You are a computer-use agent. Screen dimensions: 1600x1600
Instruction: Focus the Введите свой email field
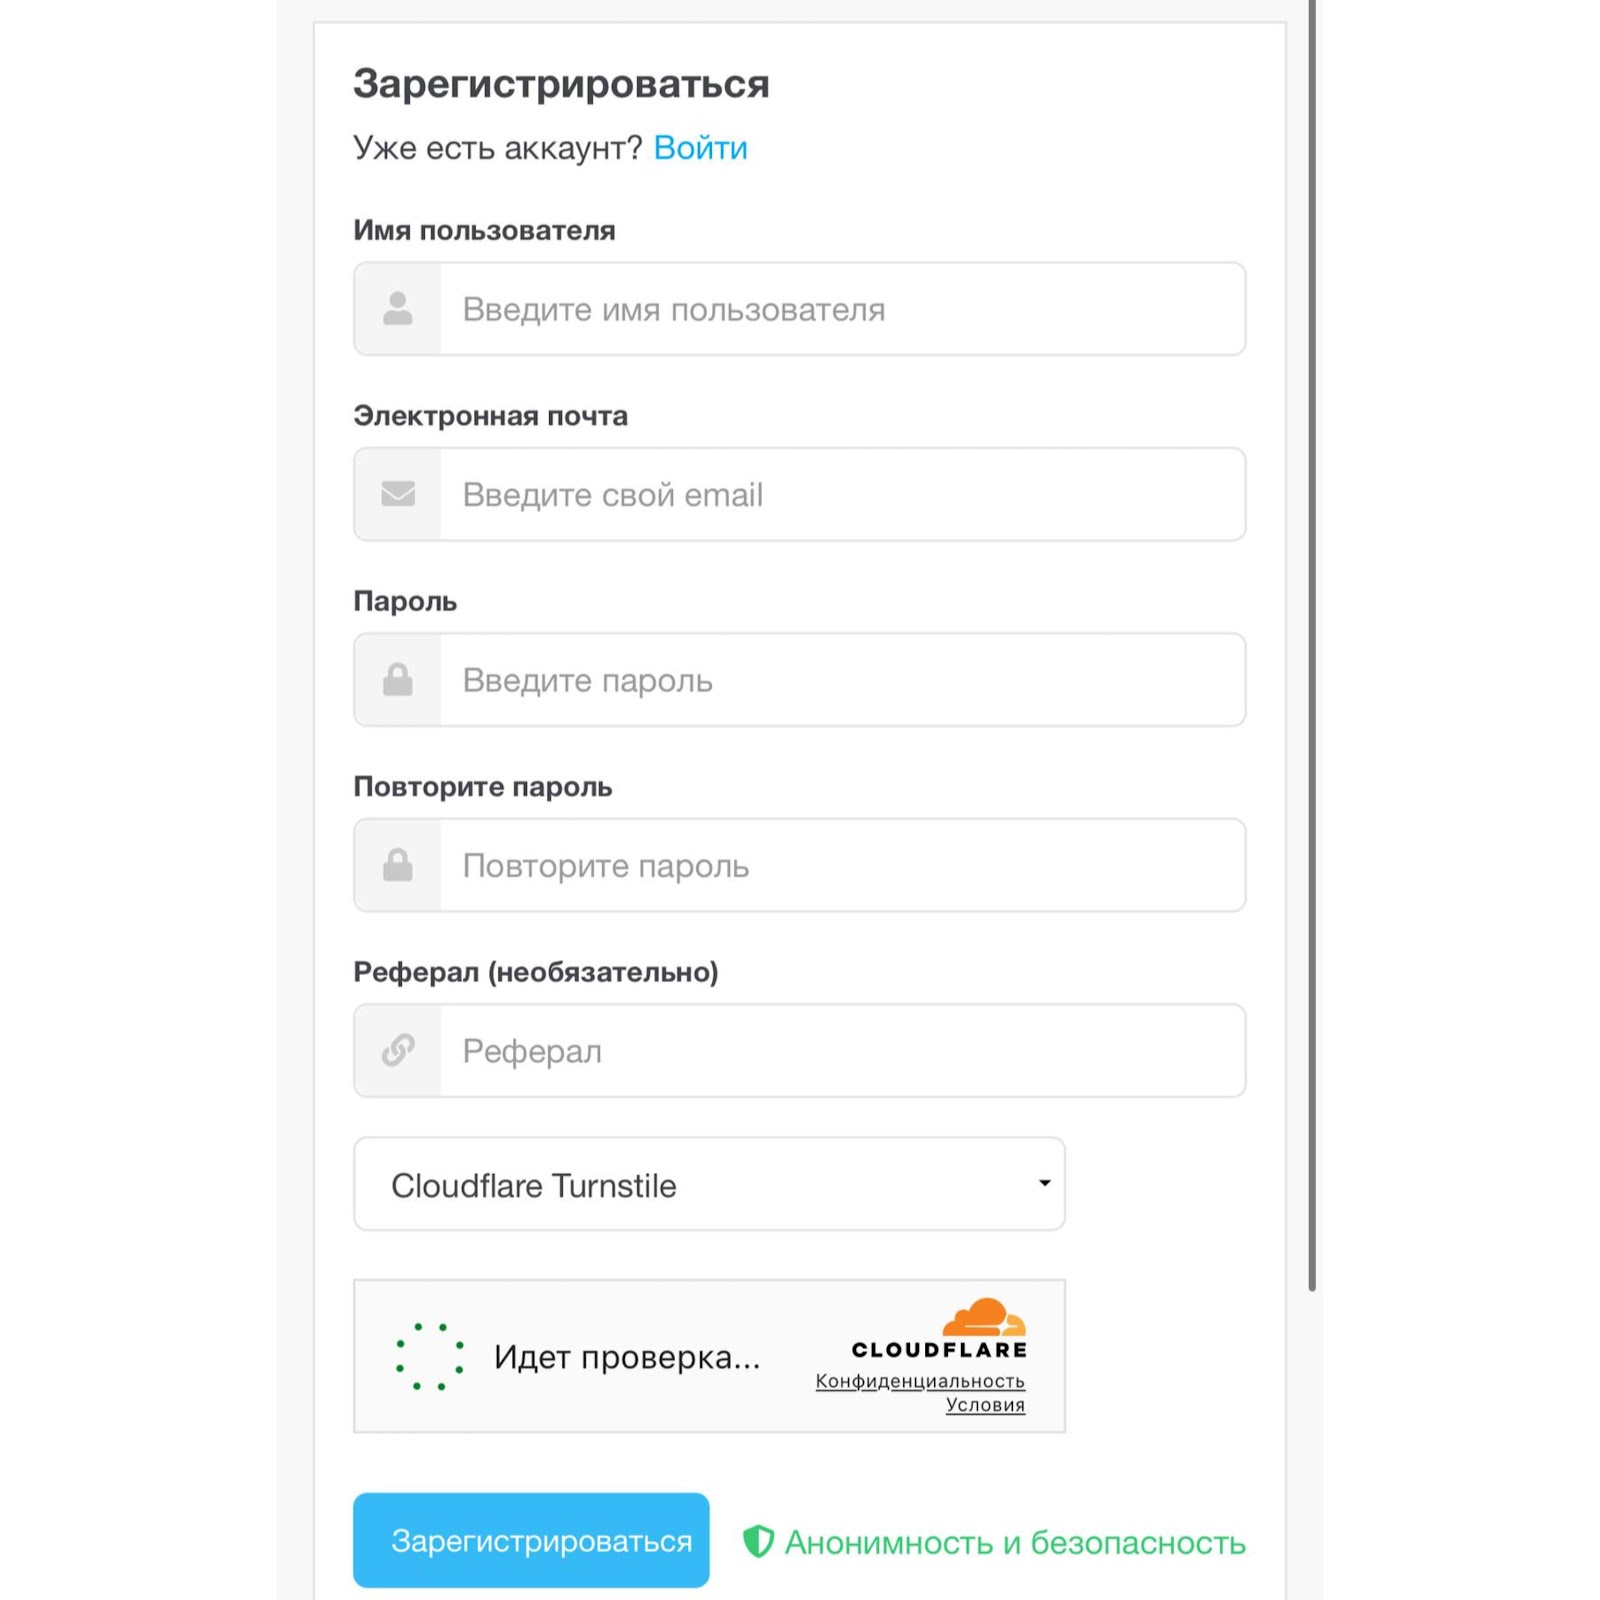click(843, 494)
